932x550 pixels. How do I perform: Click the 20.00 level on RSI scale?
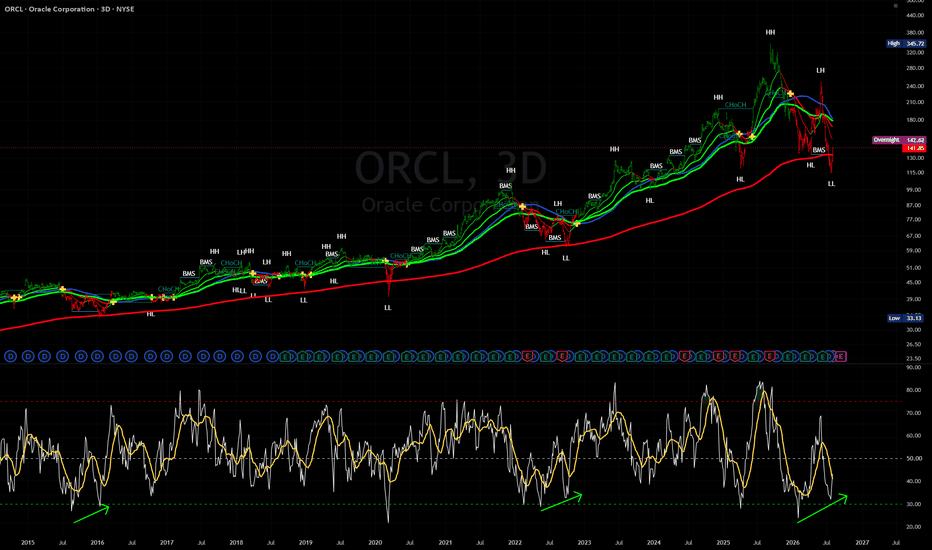[x=915, y=527]
